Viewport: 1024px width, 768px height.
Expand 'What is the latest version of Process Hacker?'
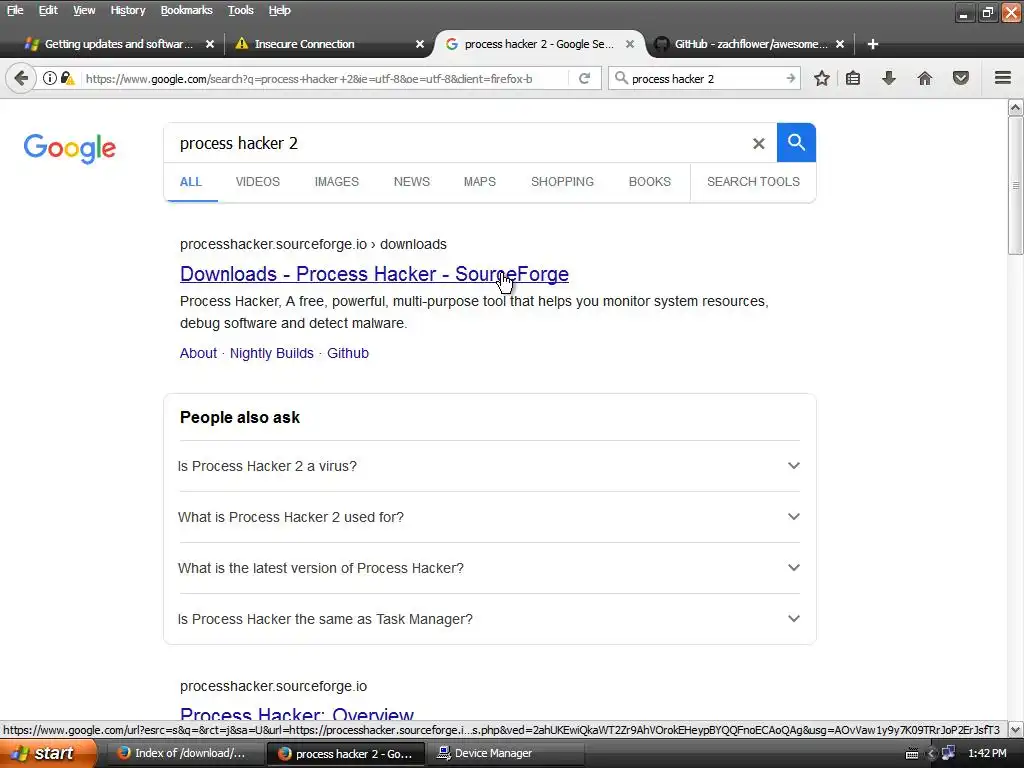488,568
